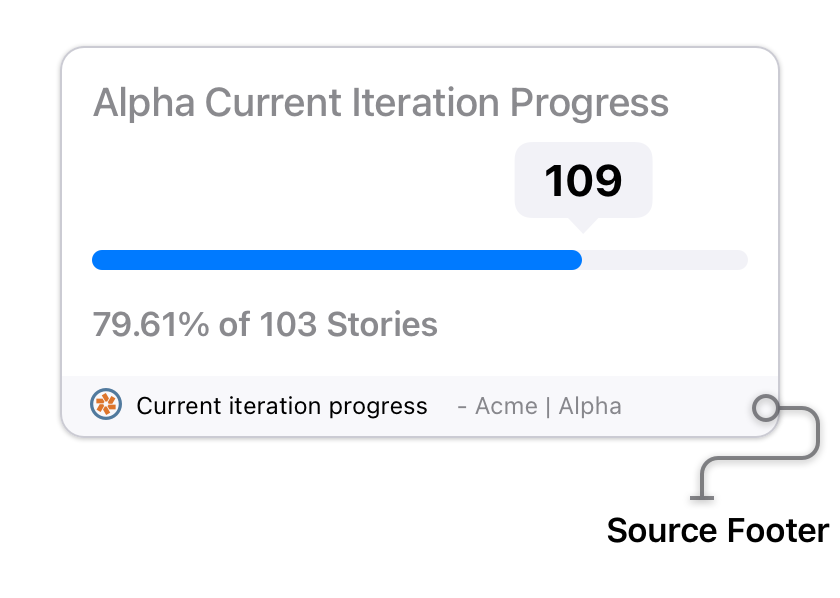Open the Current iteration progress source link

coord(282,406)
